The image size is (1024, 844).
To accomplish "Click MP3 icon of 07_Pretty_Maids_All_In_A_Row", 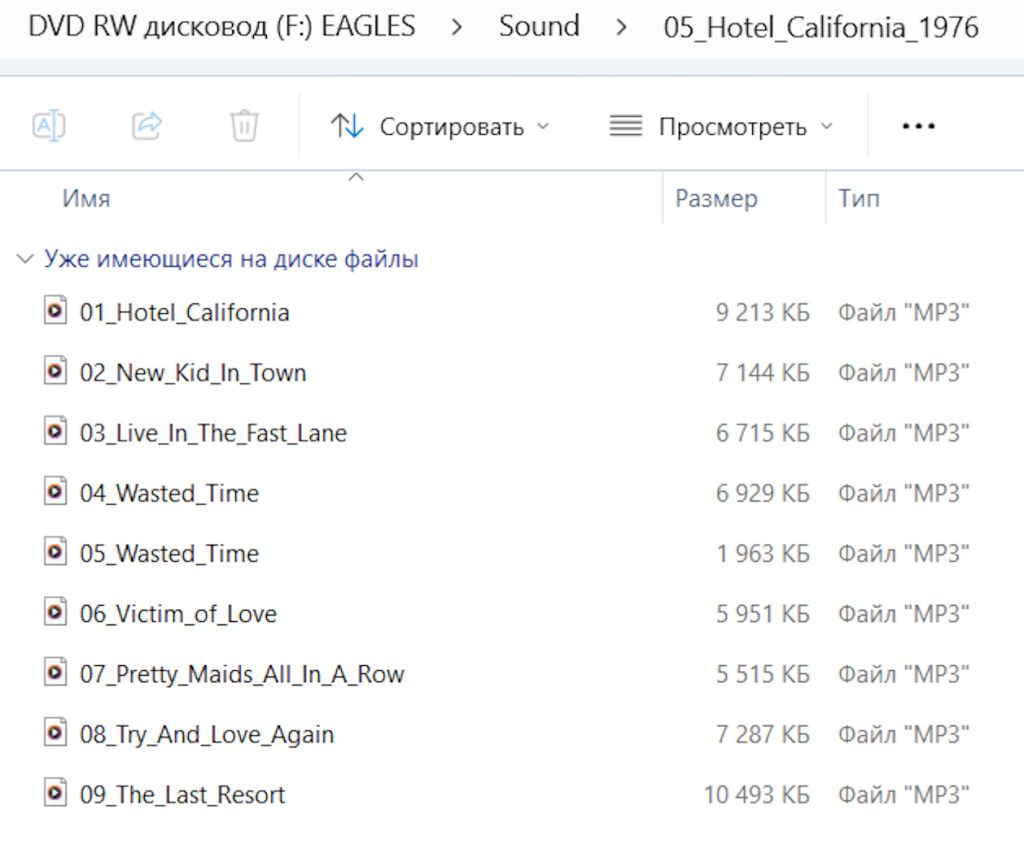I will (x=56, y=672).
